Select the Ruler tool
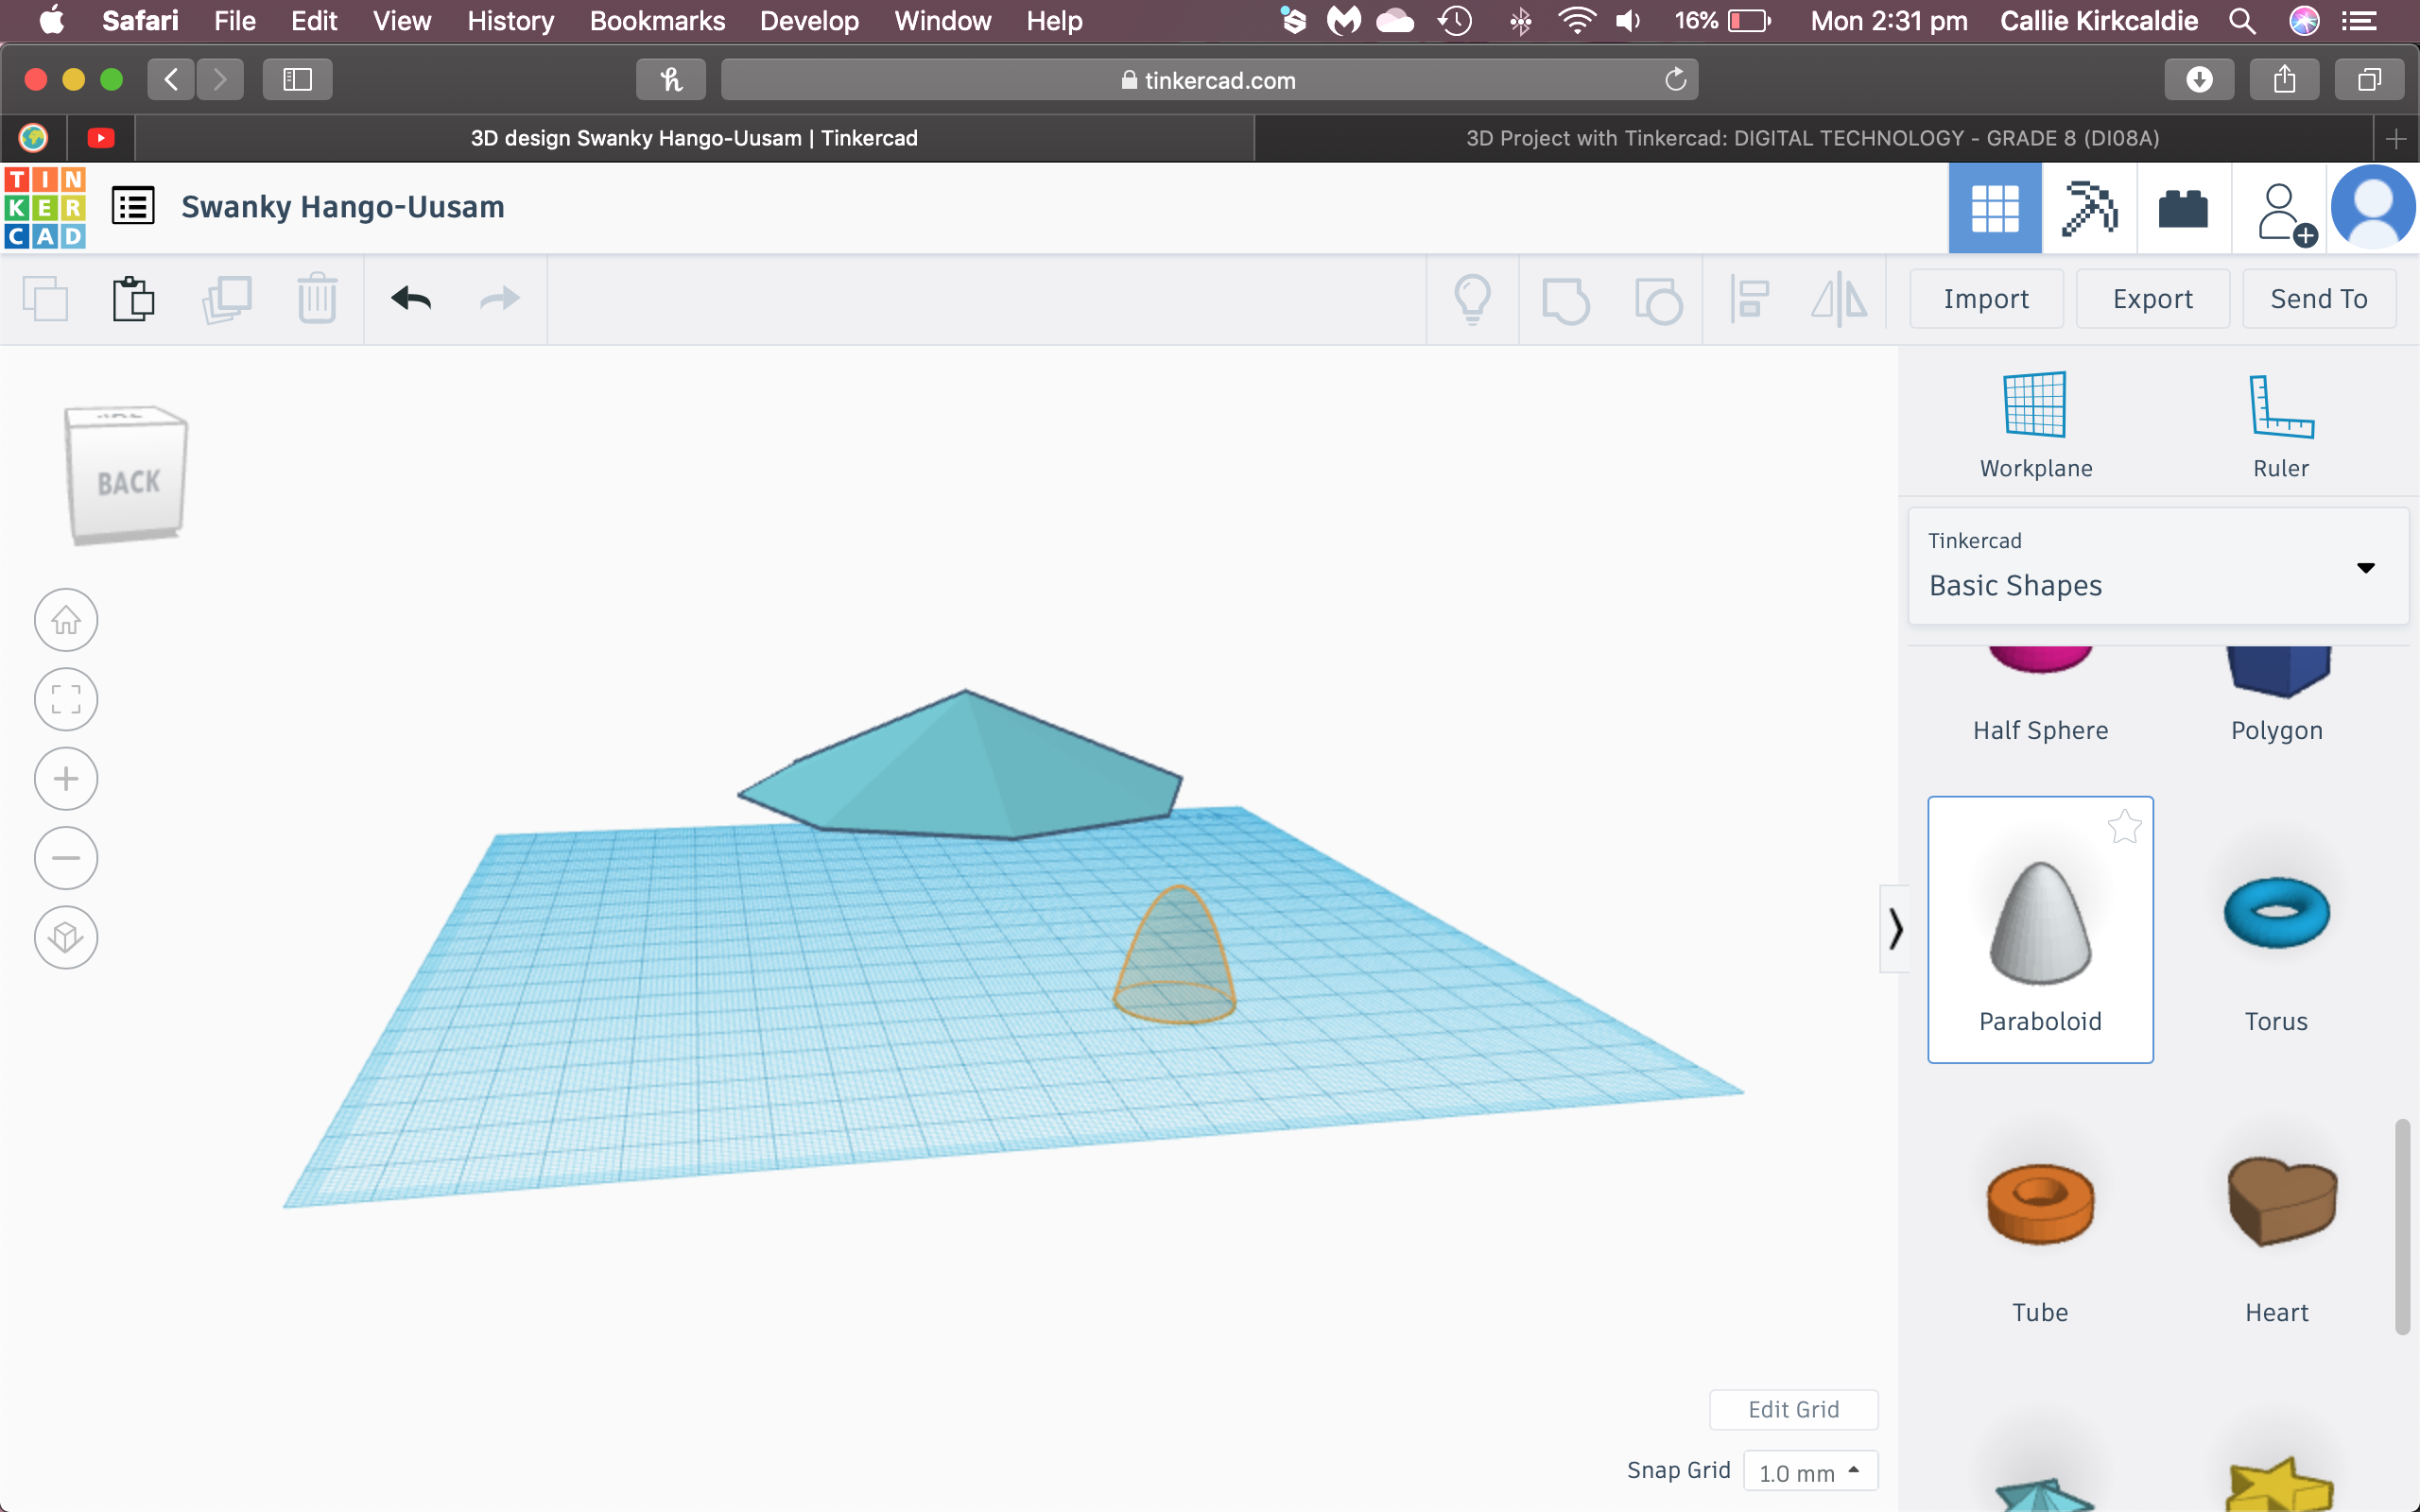Image resolution: width=2420 pixels, height=1512 pixels. pos(2281,425)
